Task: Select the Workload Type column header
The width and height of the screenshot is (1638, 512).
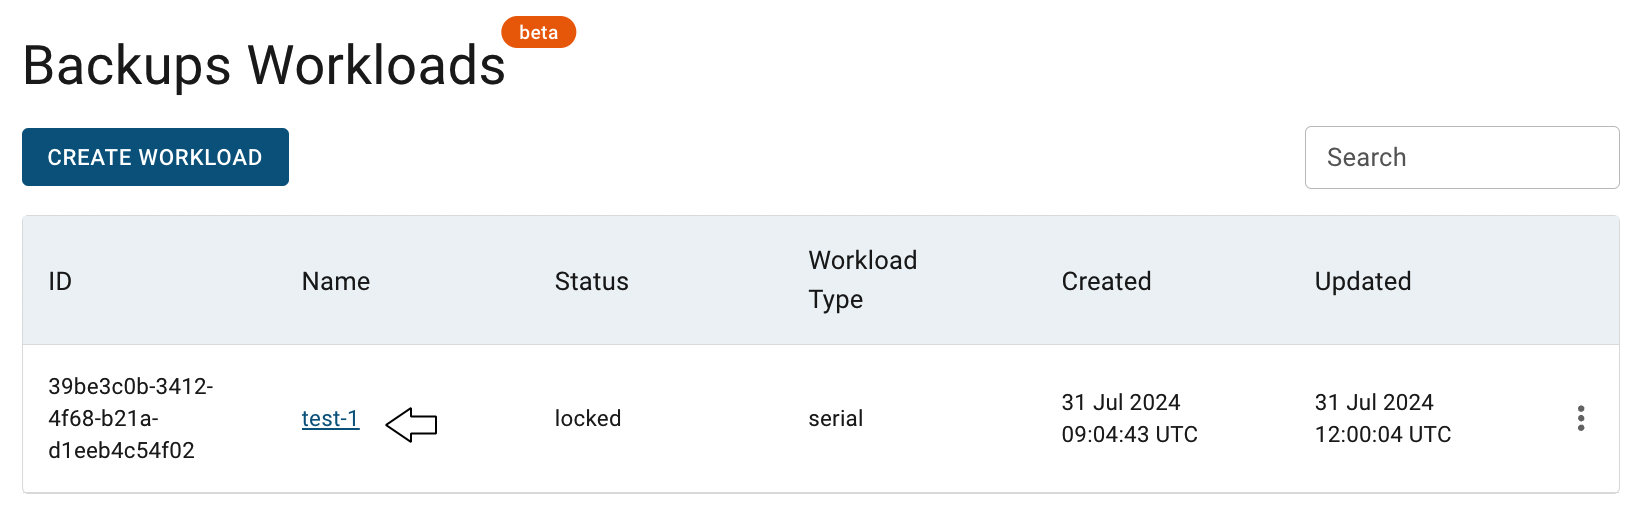Action: [x=863, y=280]
